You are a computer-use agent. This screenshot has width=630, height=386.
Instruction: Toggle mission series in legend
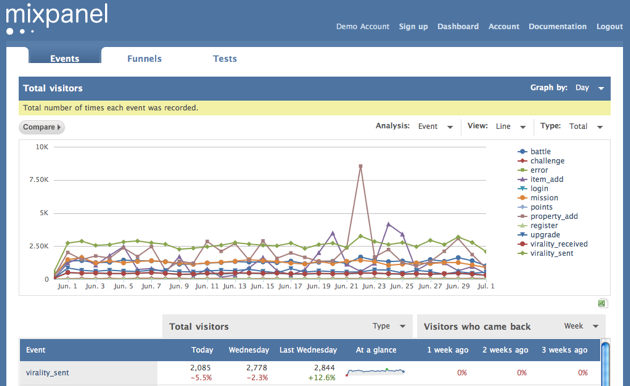coord(538,198)
